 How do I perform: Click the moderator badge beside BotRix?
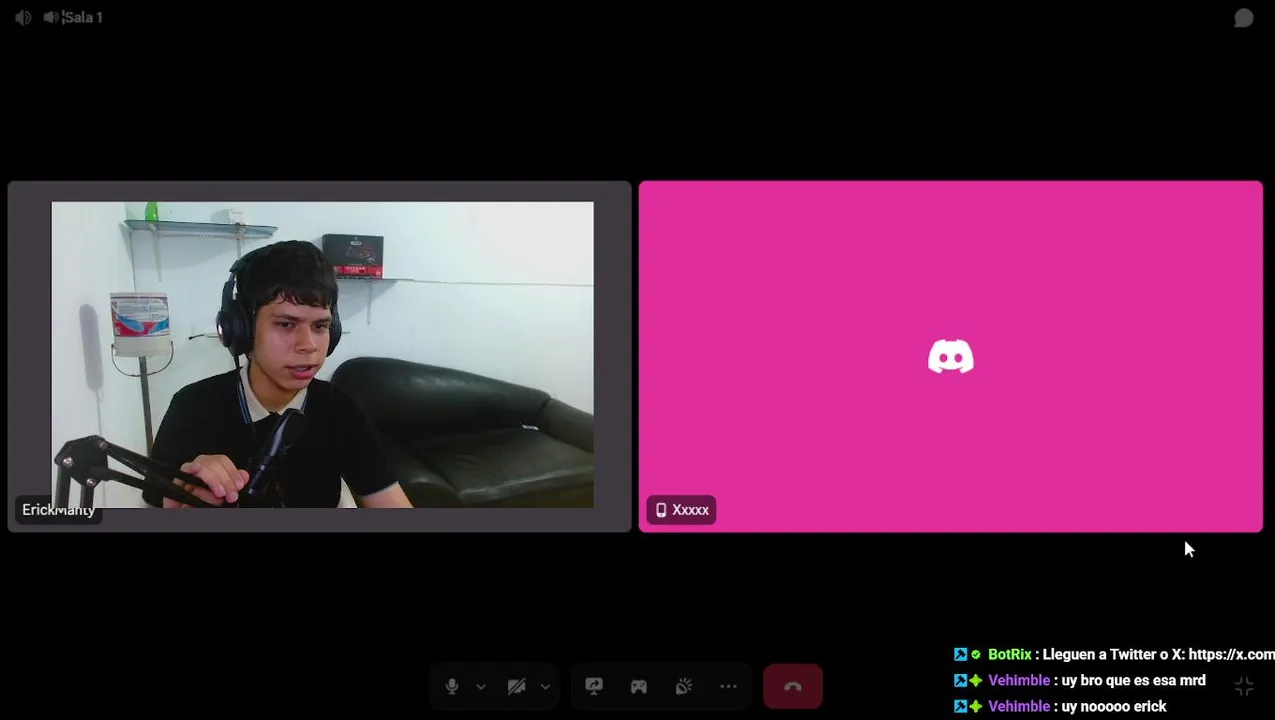960,655
